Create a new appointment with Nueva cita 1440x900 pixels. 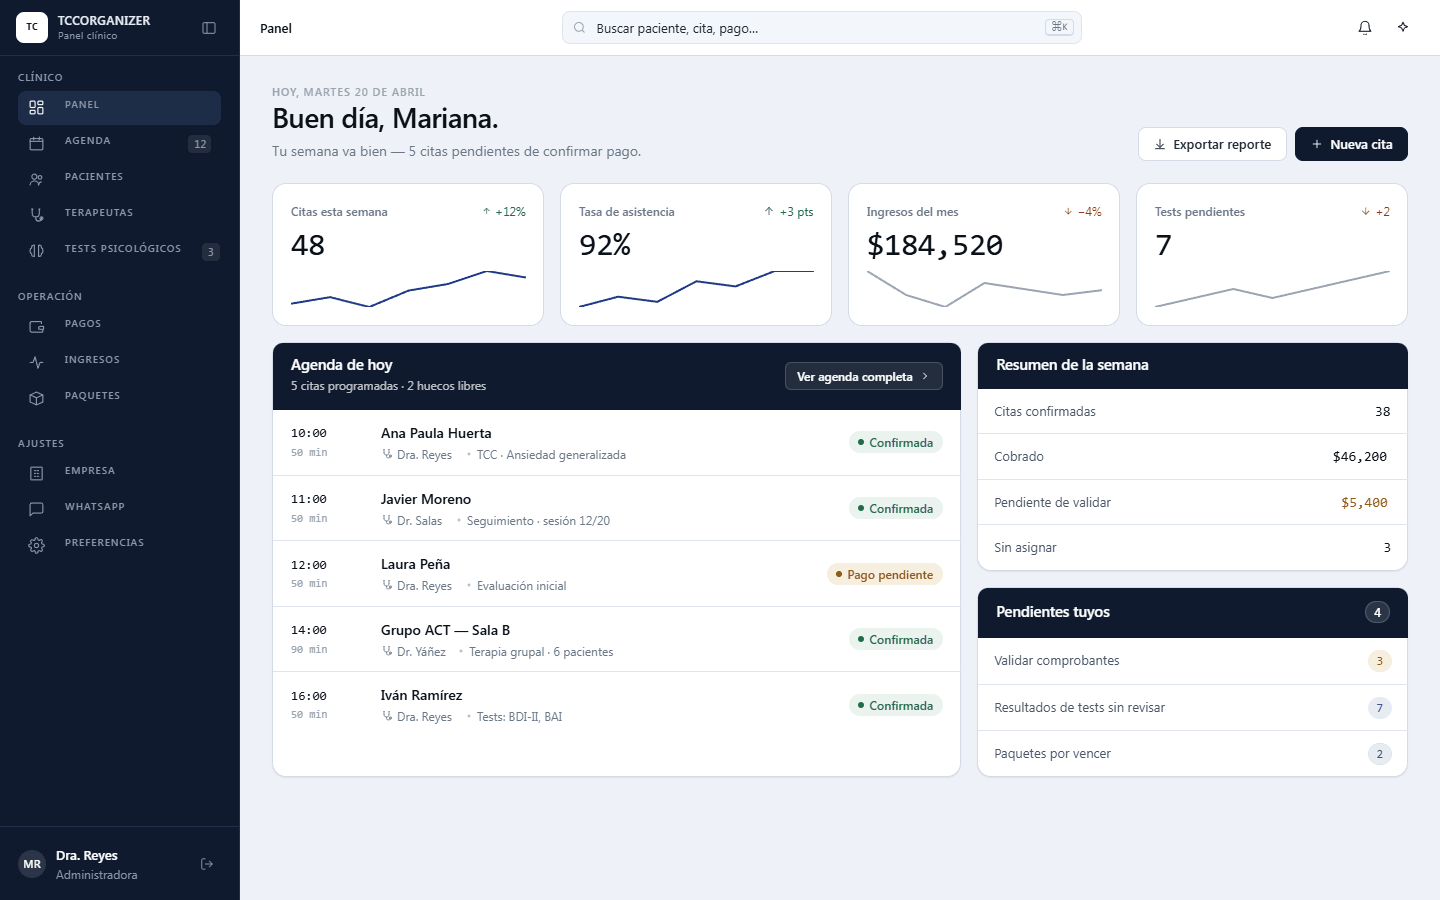1351,144
